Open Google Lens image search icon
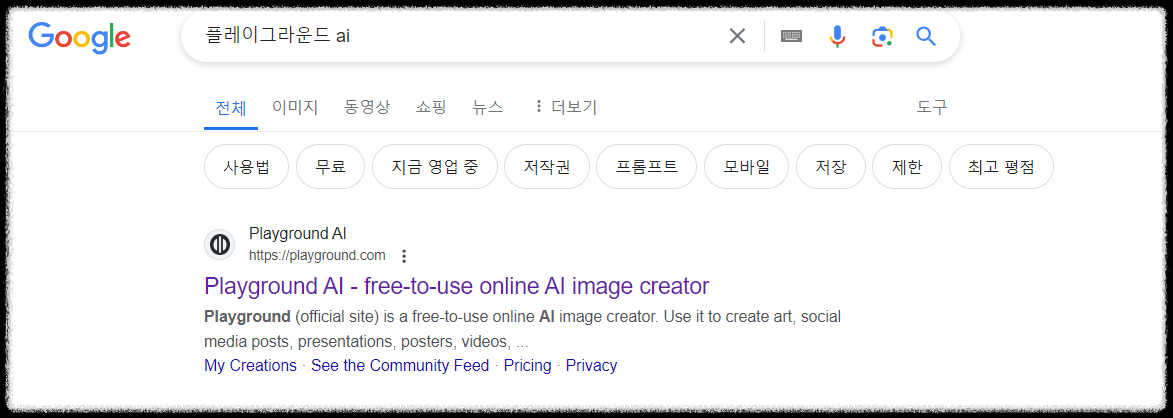 (x=882, y=36)
